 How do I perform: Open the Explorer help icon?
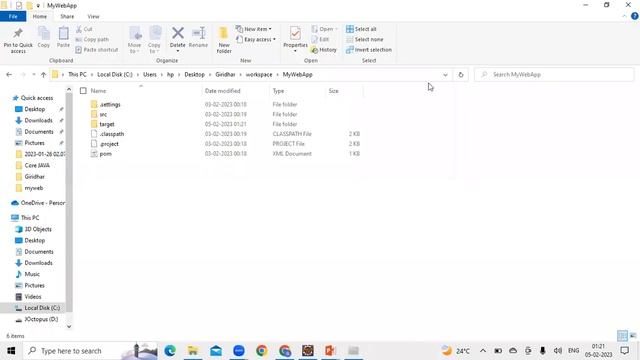coord(634,16)
